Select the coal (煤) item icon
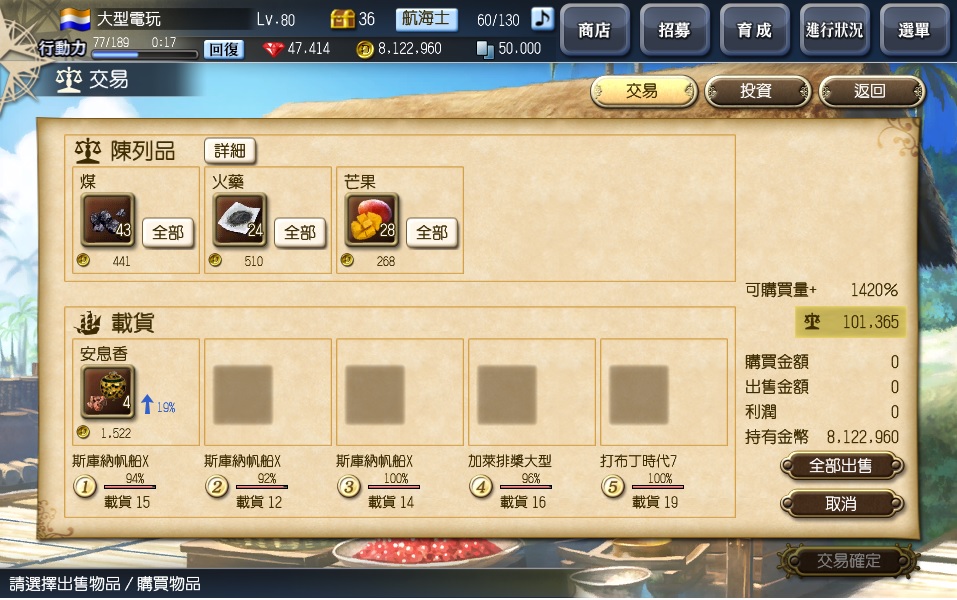The width and height of the screenshot is (957, 600). (108, 220)
